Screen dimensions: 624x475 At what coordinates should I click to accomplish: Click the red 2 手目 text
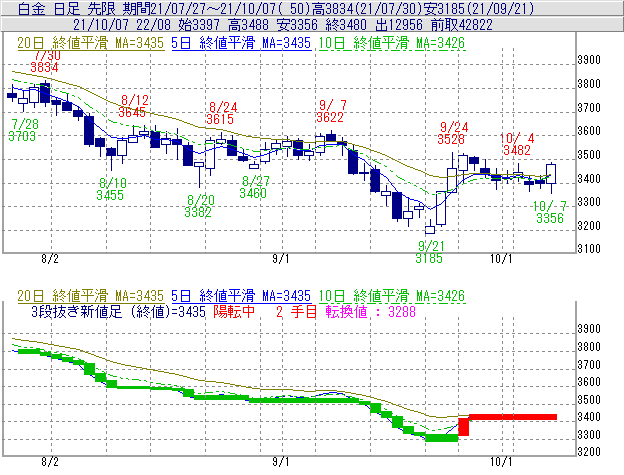[x=296, y=311]
